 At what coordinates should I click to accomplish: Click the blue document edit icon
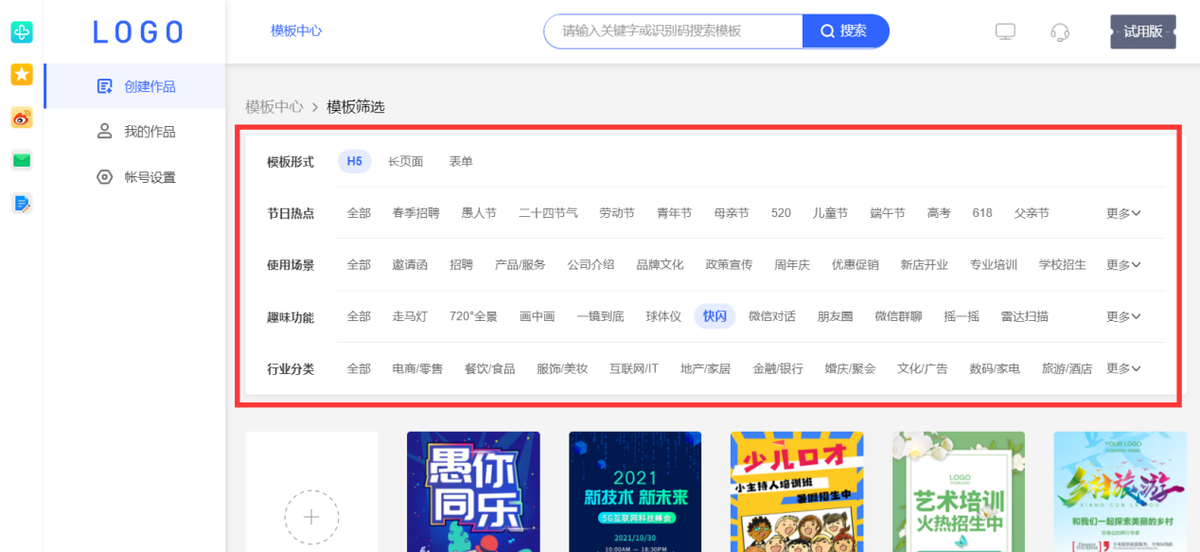[21, 203]
